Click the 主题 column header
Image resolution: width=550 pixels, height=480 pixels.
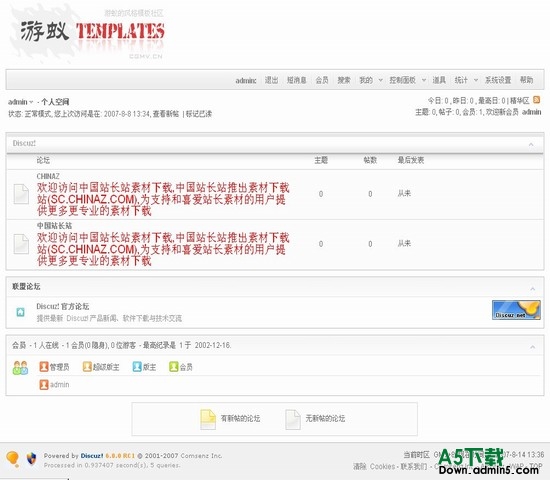pos(321,160)
